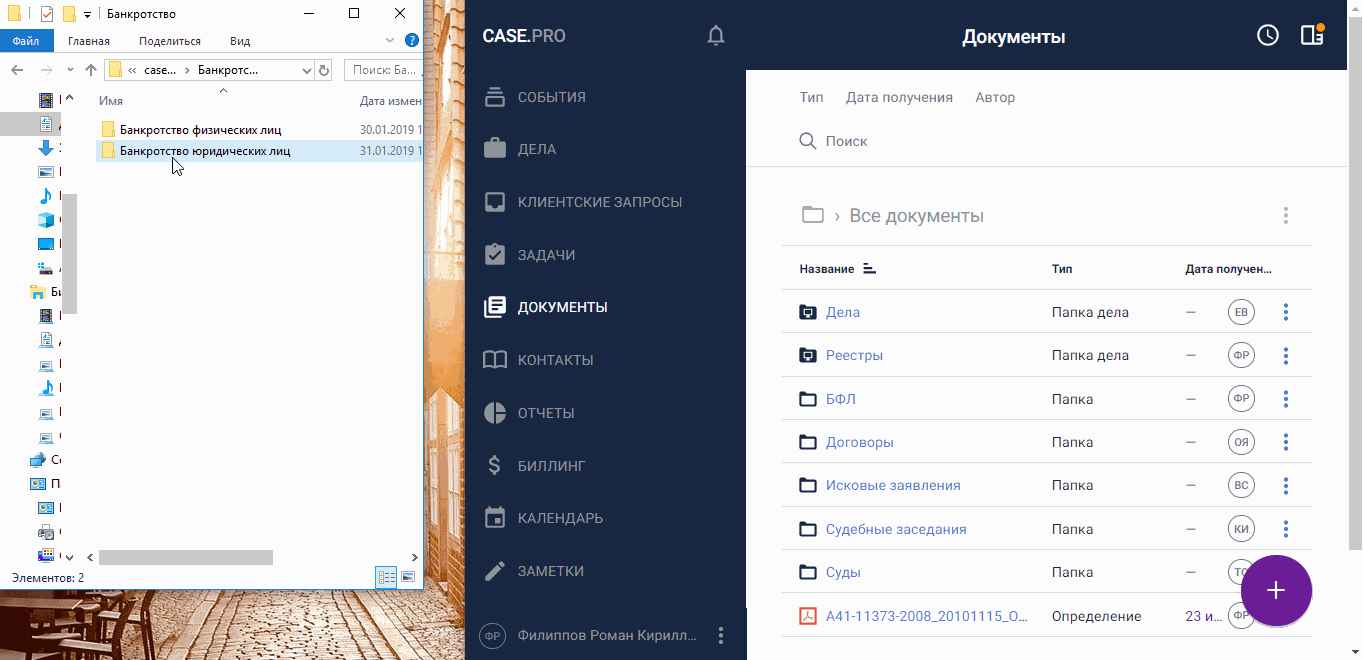Open the Поделиться ribbon tab in Explorer

coord(170,41)
